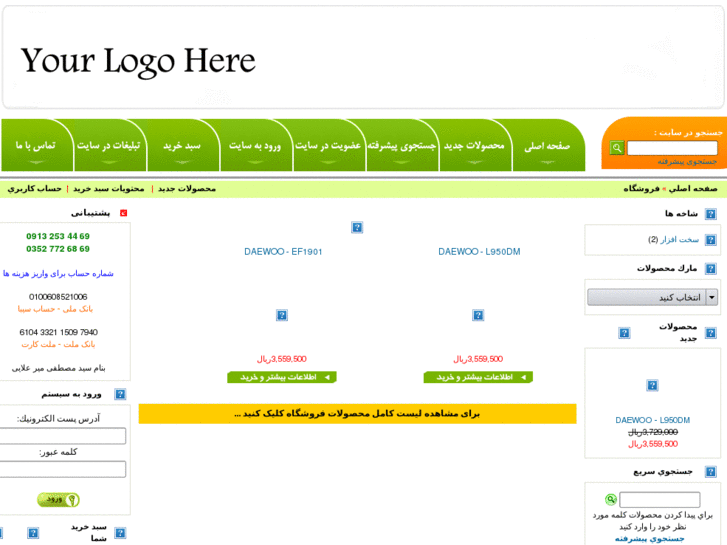
Task: Click فروشگاه breadcrumb link
Action: [641, 189]
